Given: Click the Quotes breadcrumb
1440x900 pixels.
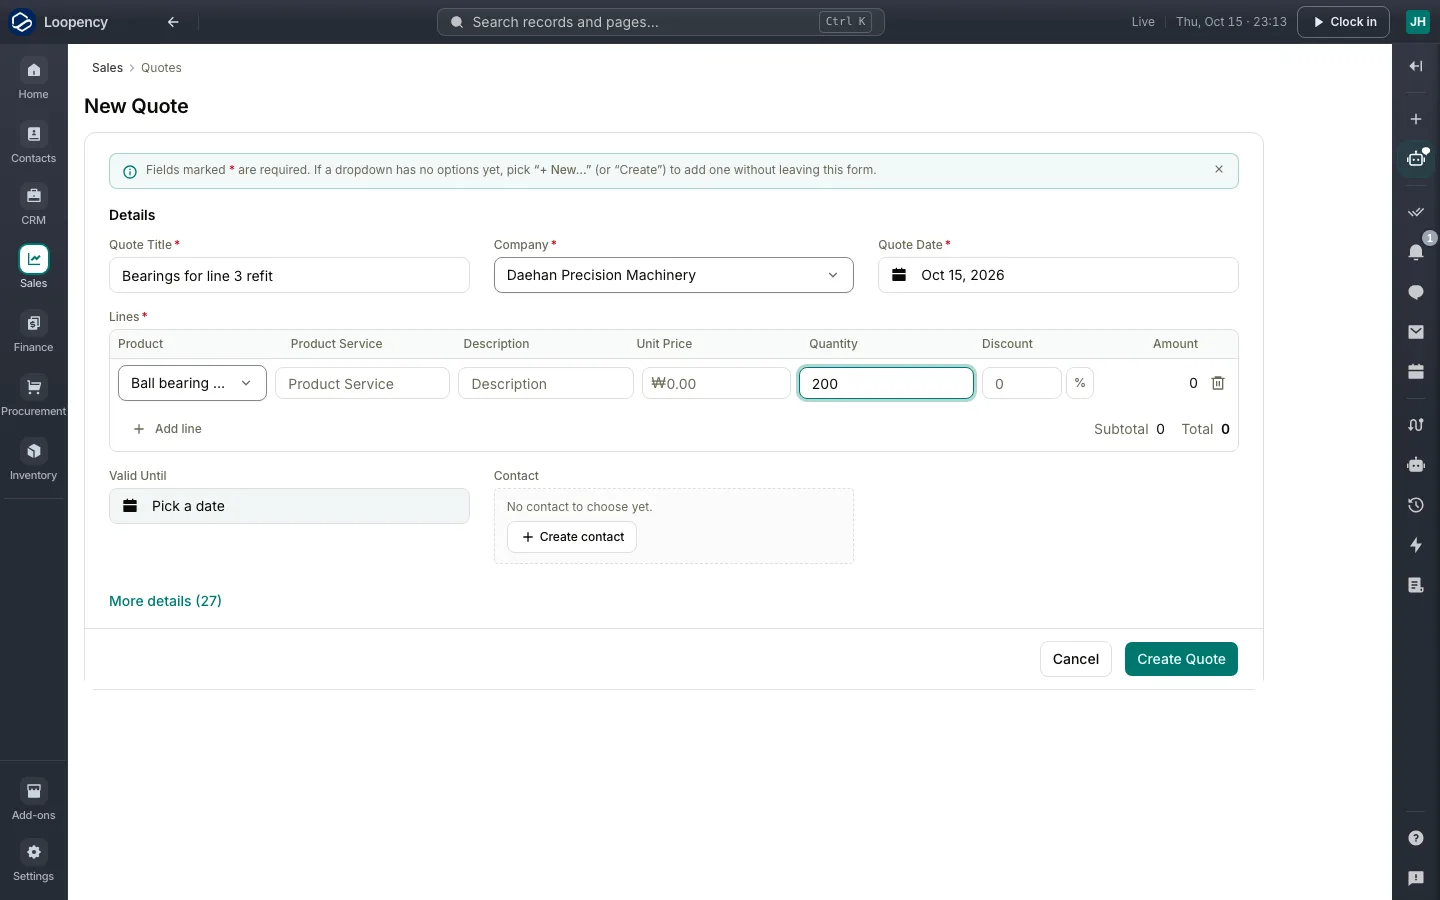Looking at the screenshot, I should [161, 68].
